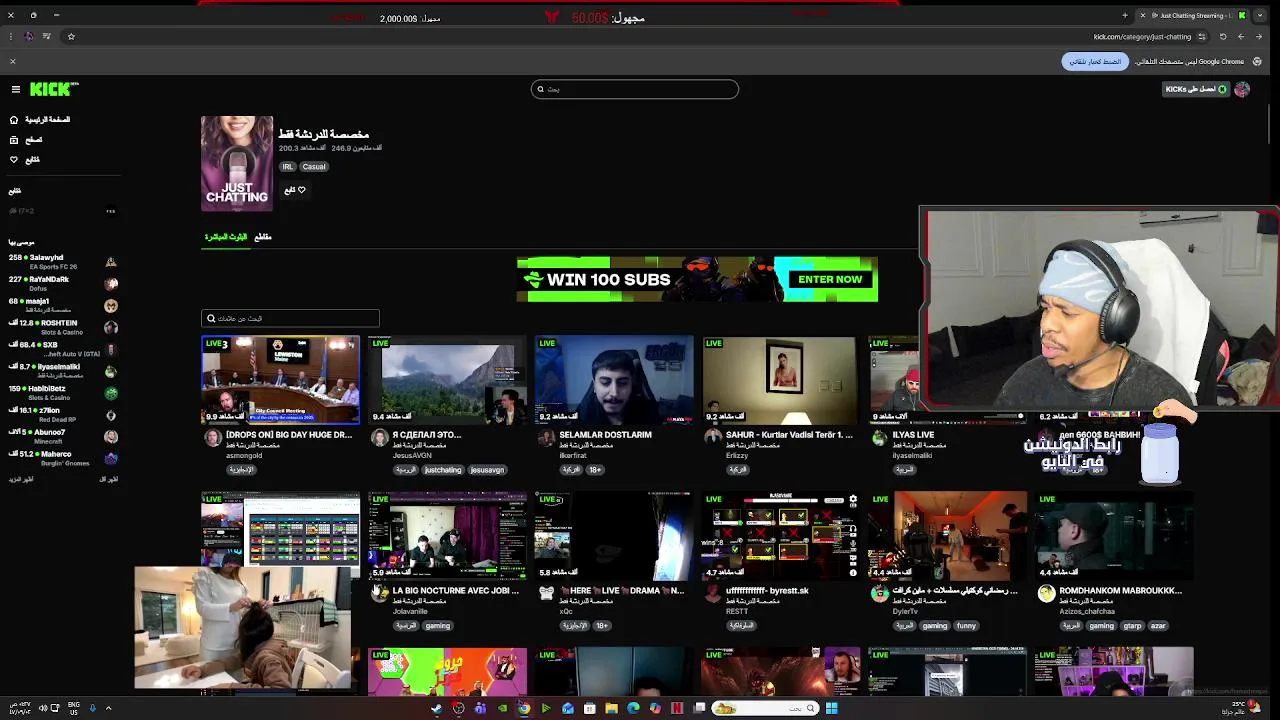Select the justchatting tag on JesusAVGN card

(x=443, y=470)
